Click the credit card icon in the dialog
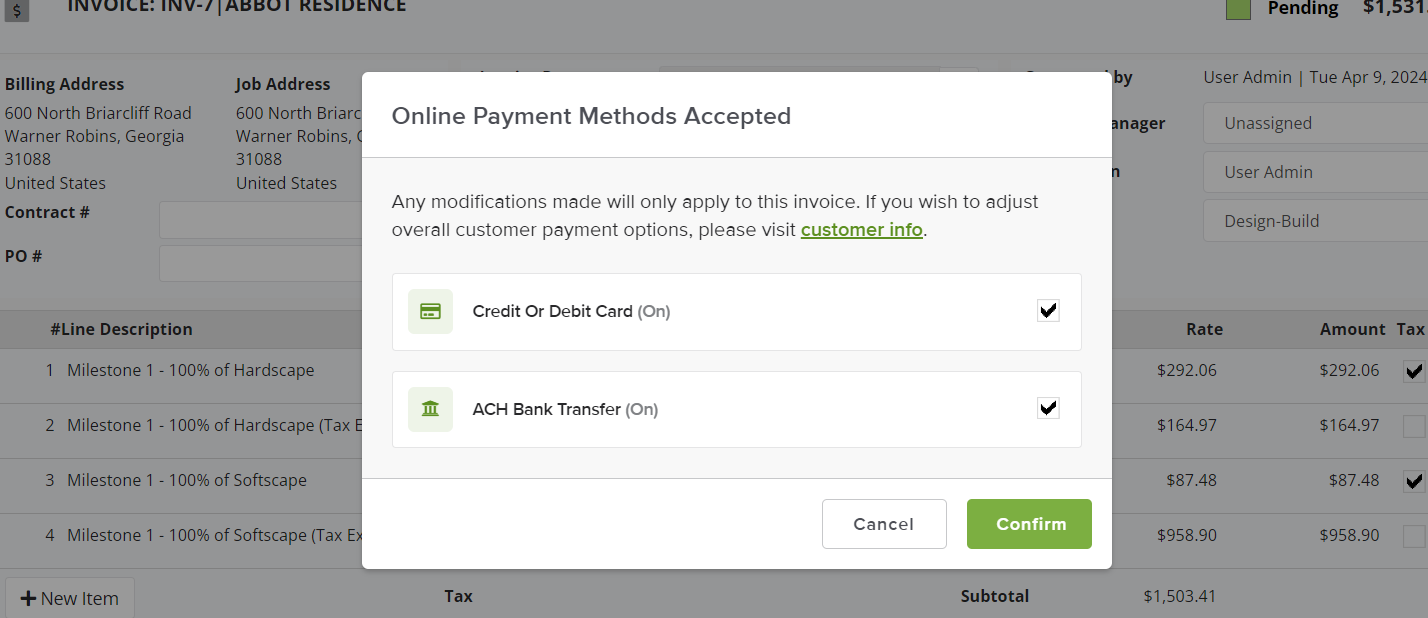Screen dimensions: 1428x618 point(430,311)
